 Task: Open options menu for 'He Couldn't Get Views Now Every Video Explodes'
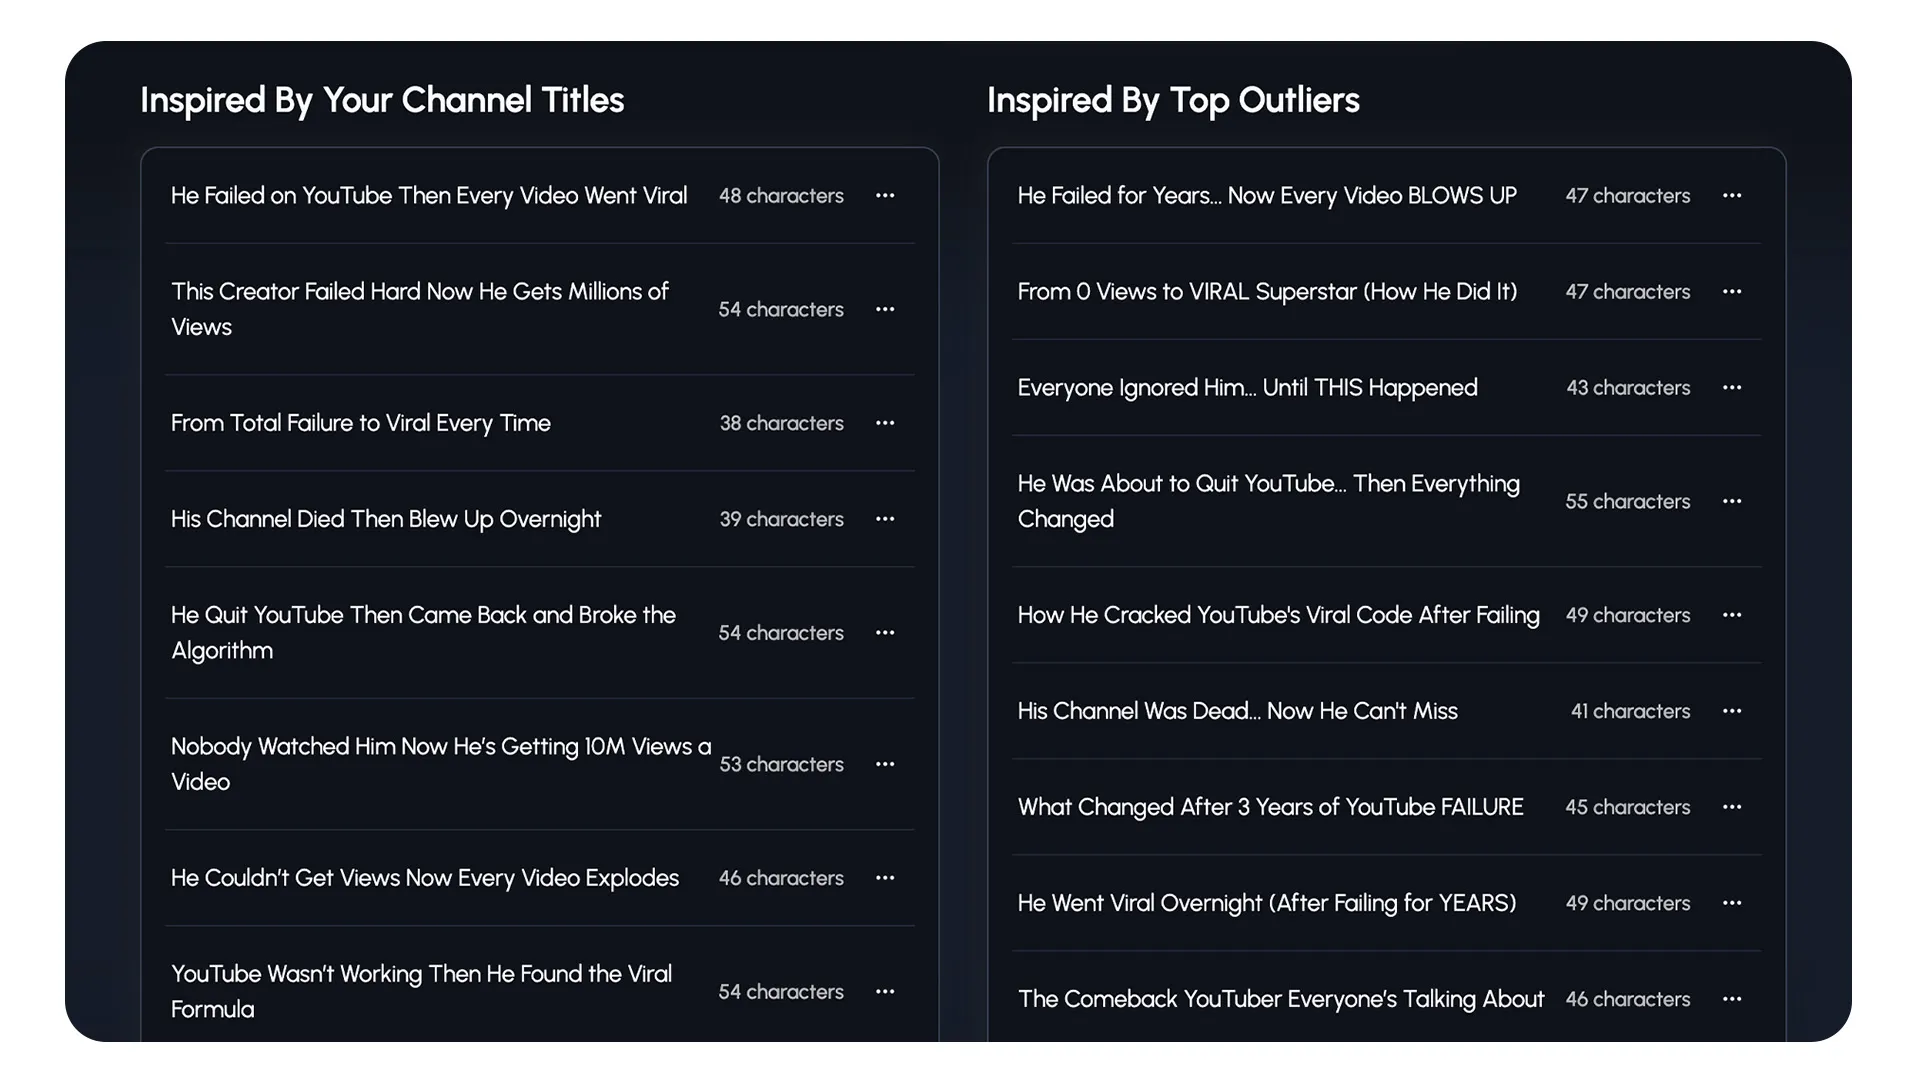pyautogui.click(x=885, y=878)
